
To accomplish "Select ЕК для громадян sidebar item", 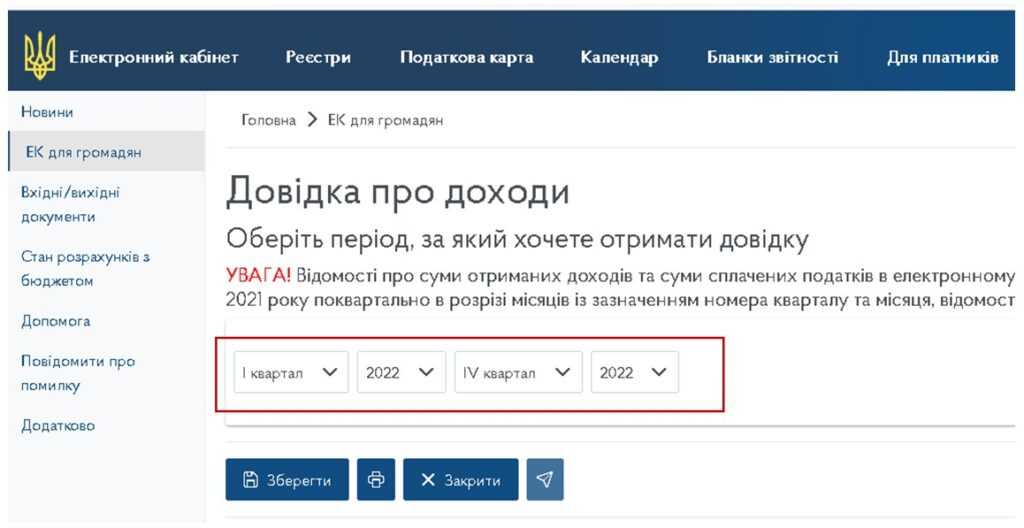I will [106, 152].
